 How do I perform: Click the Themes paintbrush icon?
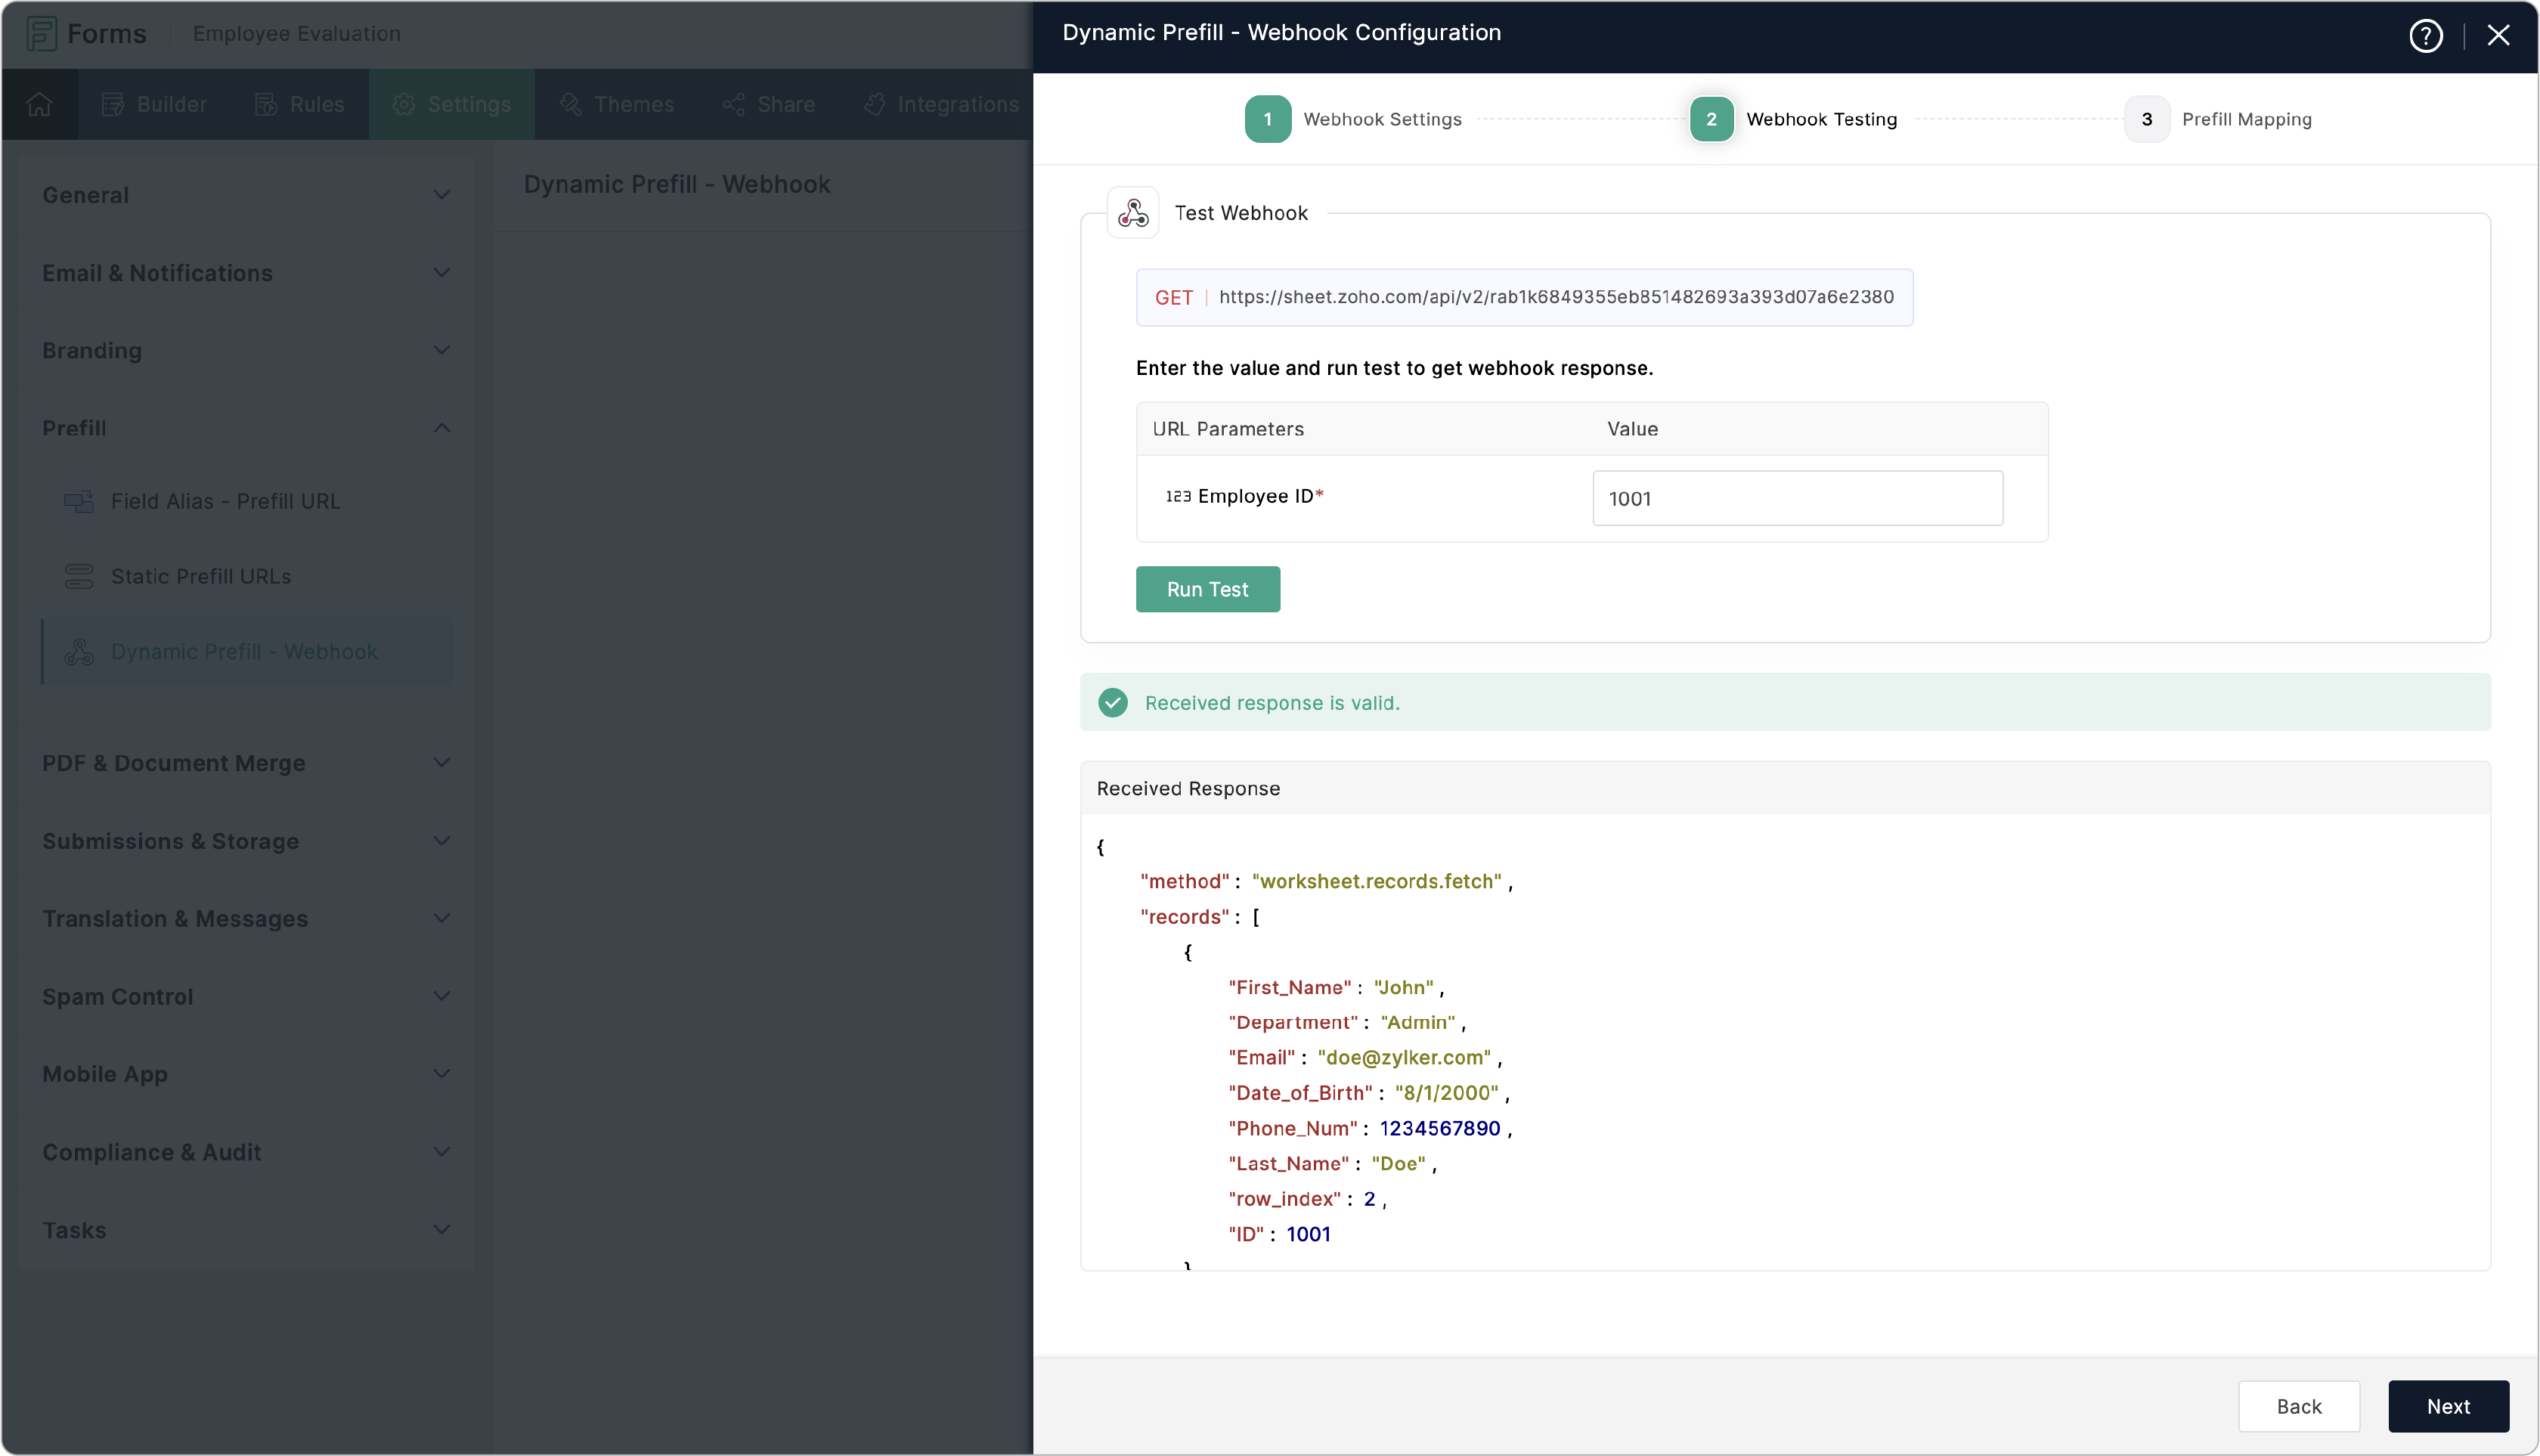[x=571, y=103]
